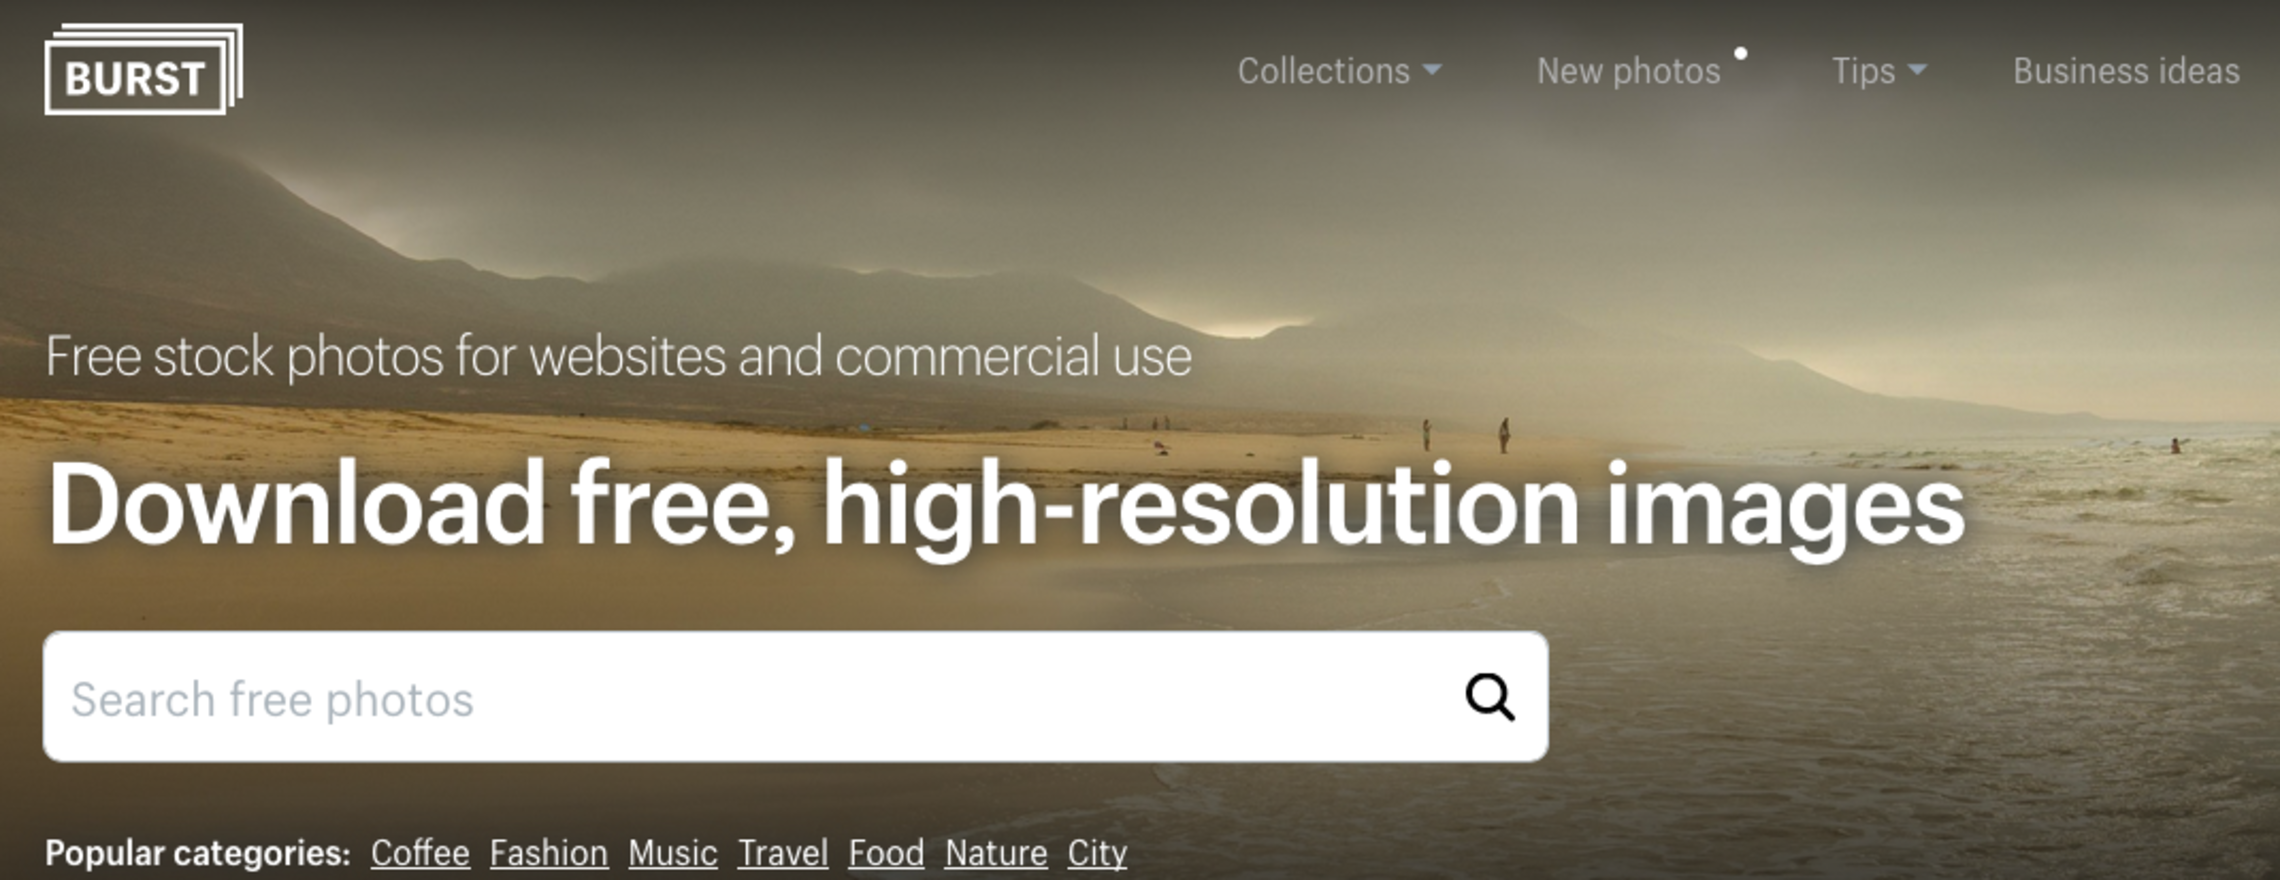
Task: Open the Travel category link
Action: [783, 853]
